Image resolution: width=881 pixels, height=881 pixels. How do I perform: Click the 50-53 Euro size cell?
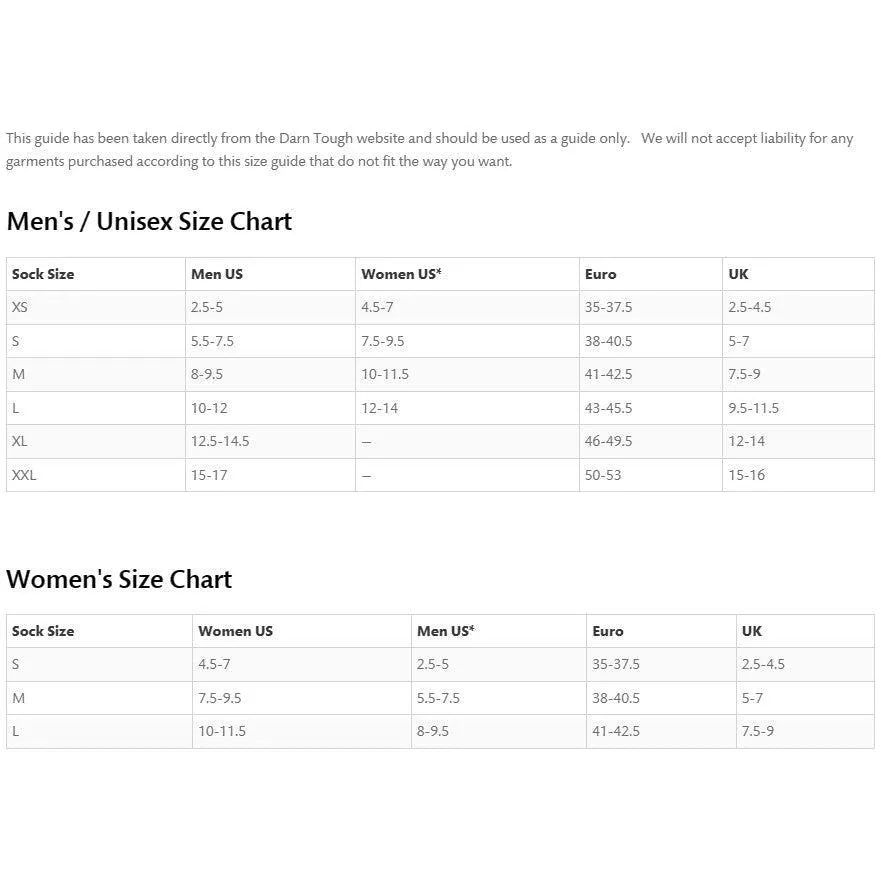603,475
